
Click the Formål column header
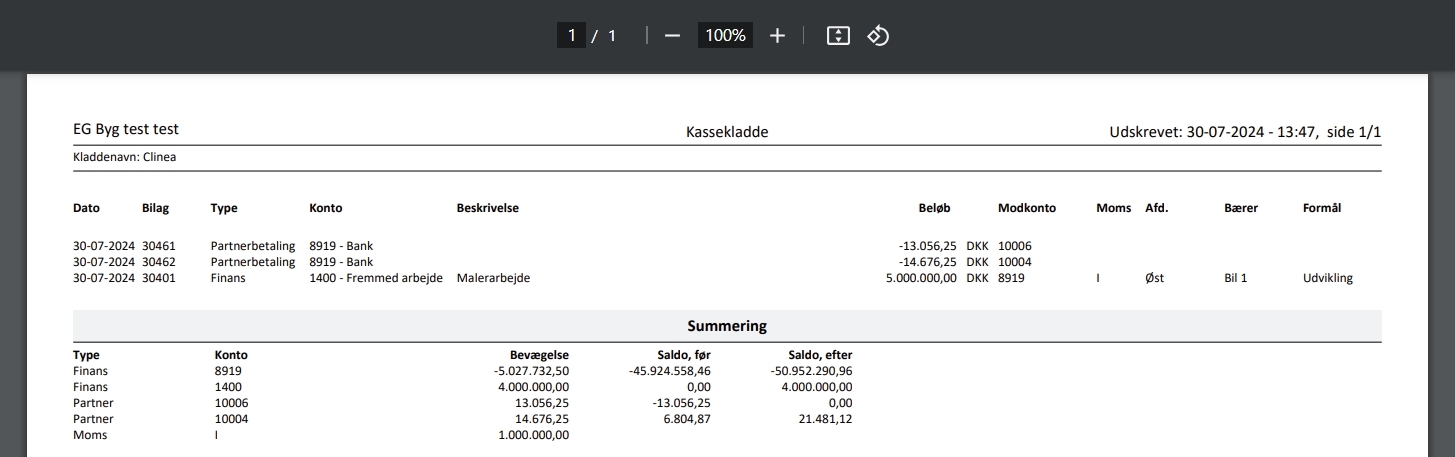pyautogui.click(x=1321, y=208)
